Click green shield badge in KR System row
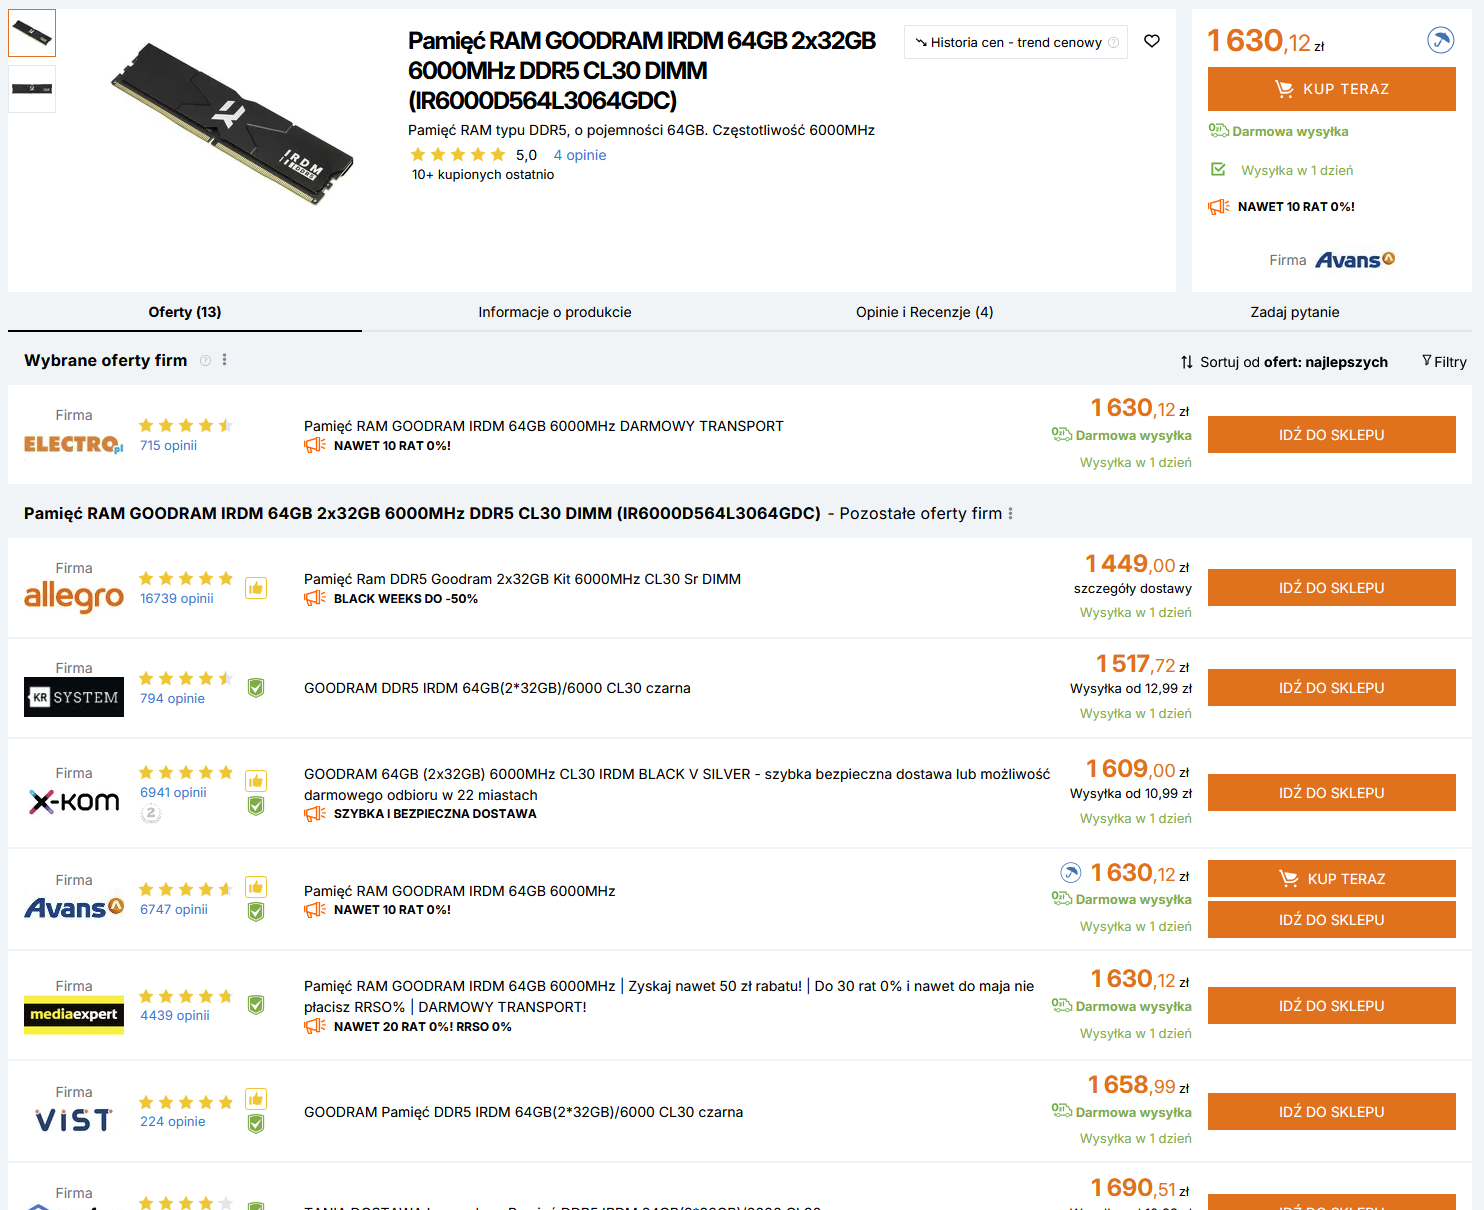The width and height of the screenshot is (1484, 1210). click(x=256, y=688)
